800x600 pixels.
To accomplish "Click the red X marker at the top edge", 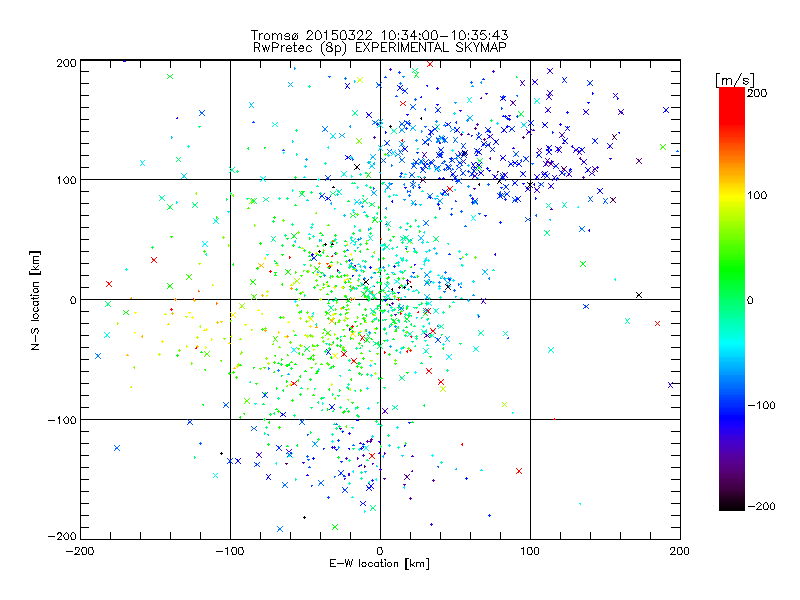I will (430, 64).
